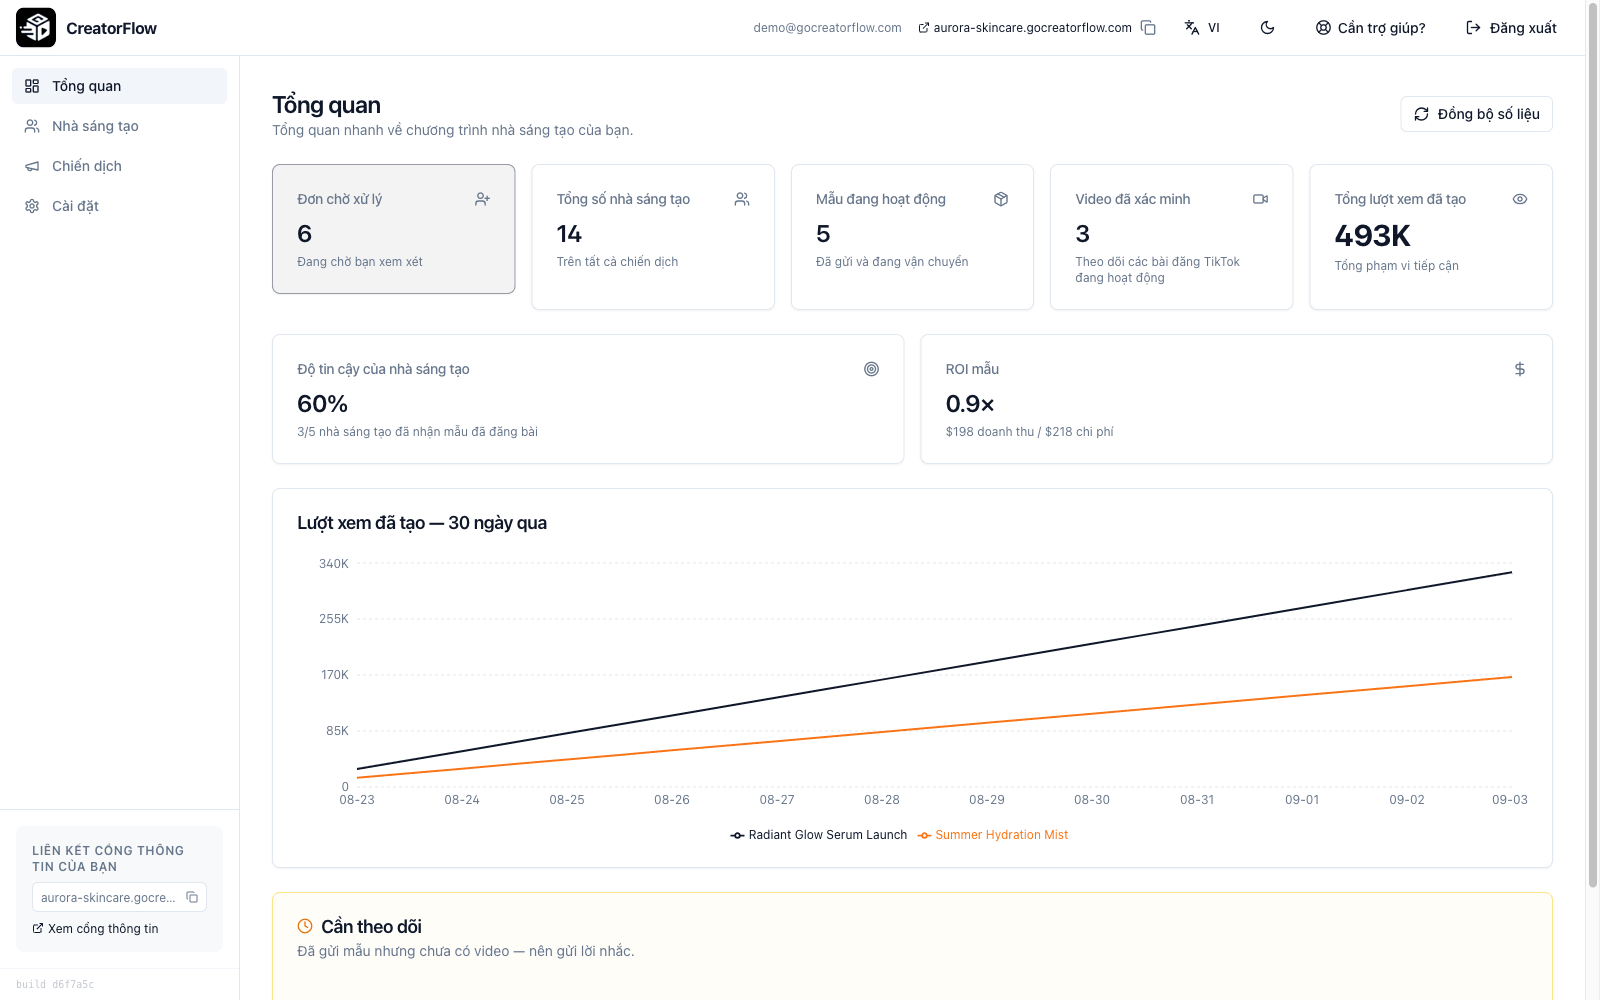The image size is (1600, 1000).
Task: Toggle Radiant Glow Serum Launch legend entry
Action: coord(818,835)
